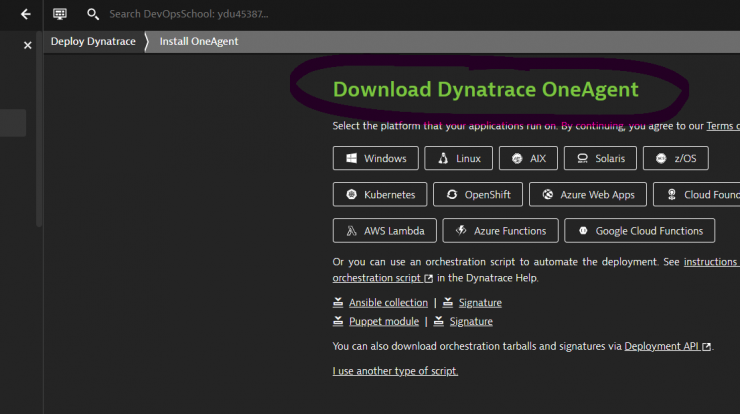Click the Google Cloud Functions icon
This screenshot has width=740, height=414.
(583, 231)
